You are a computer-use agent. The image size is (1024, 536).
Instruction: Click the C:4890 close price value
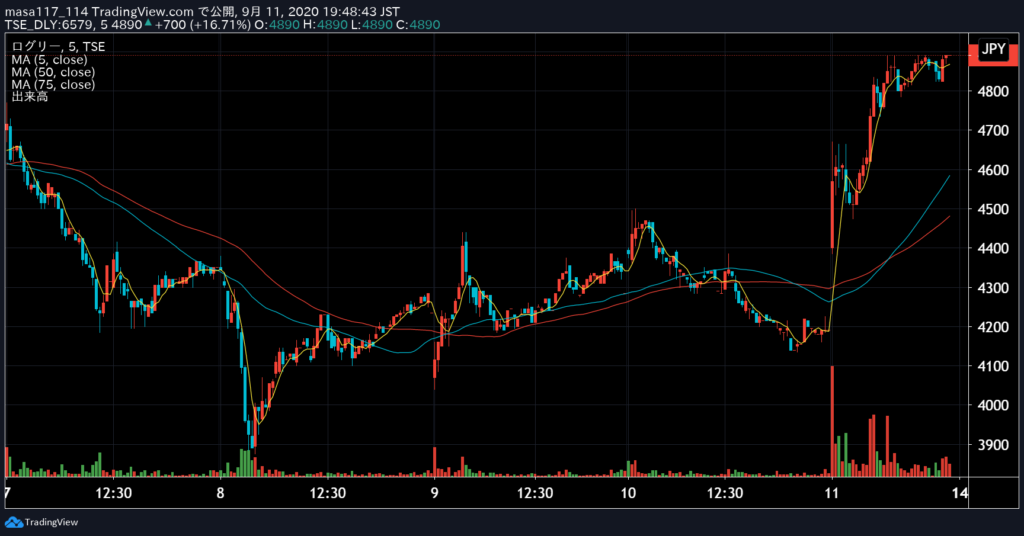[x=418, y=25]
